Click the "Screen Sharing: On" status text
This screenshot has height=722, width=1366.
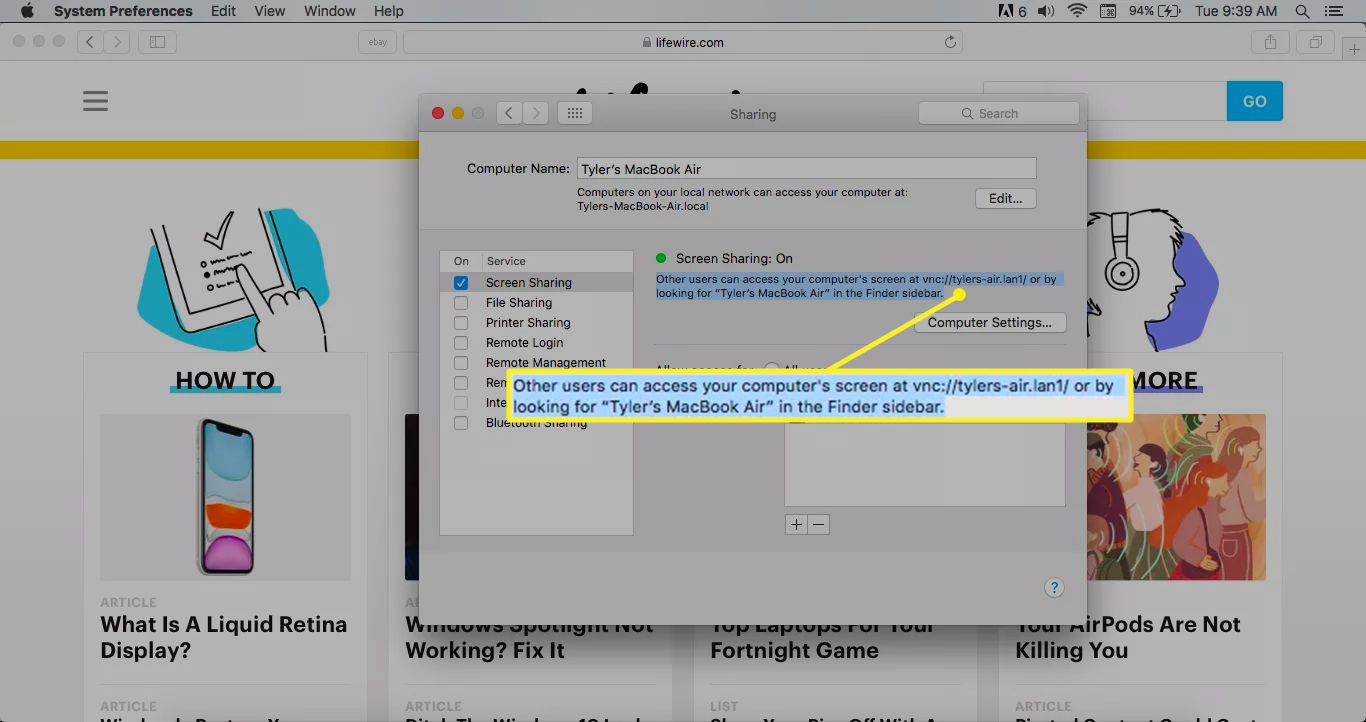[734, 258]
